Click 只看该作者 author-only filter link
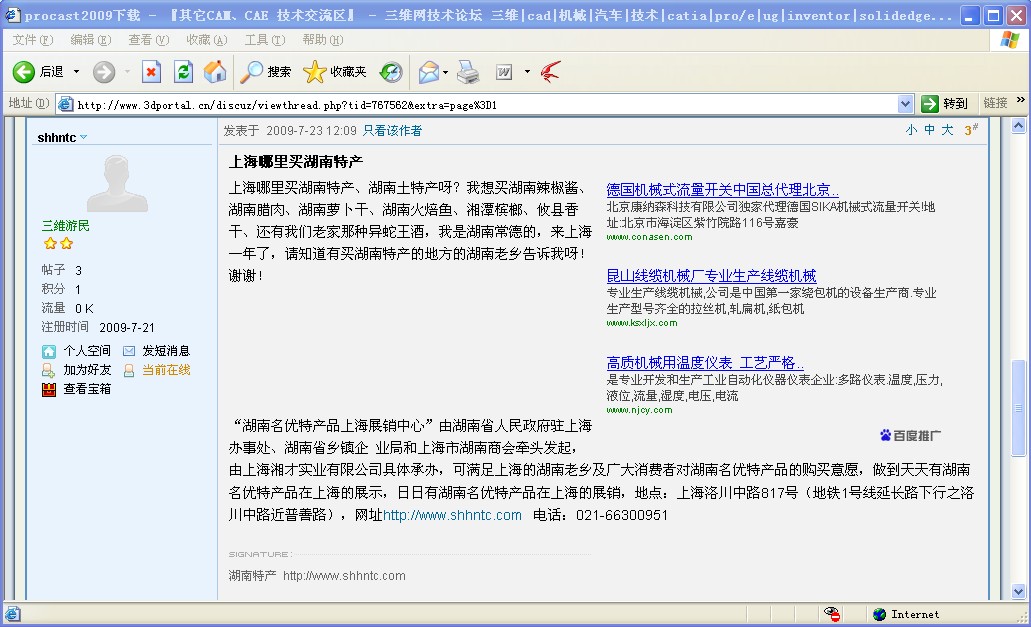The height and width of the screenshot is (627, 1031). pyautogui.click(x=393, y=131)
